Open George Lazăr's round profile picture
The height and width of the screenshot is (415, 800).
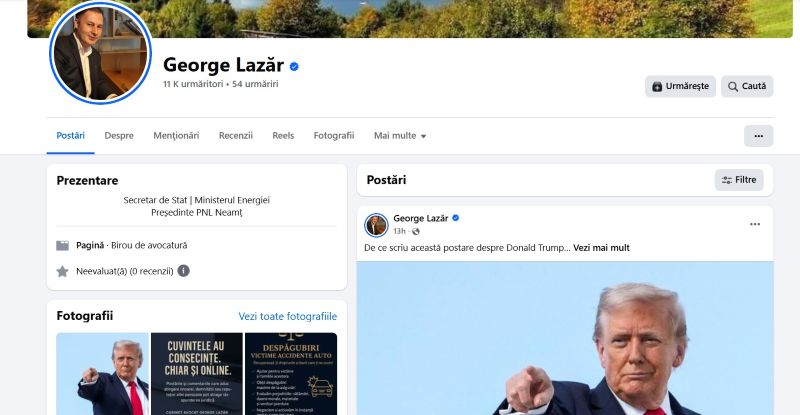[x=101, y=53]
